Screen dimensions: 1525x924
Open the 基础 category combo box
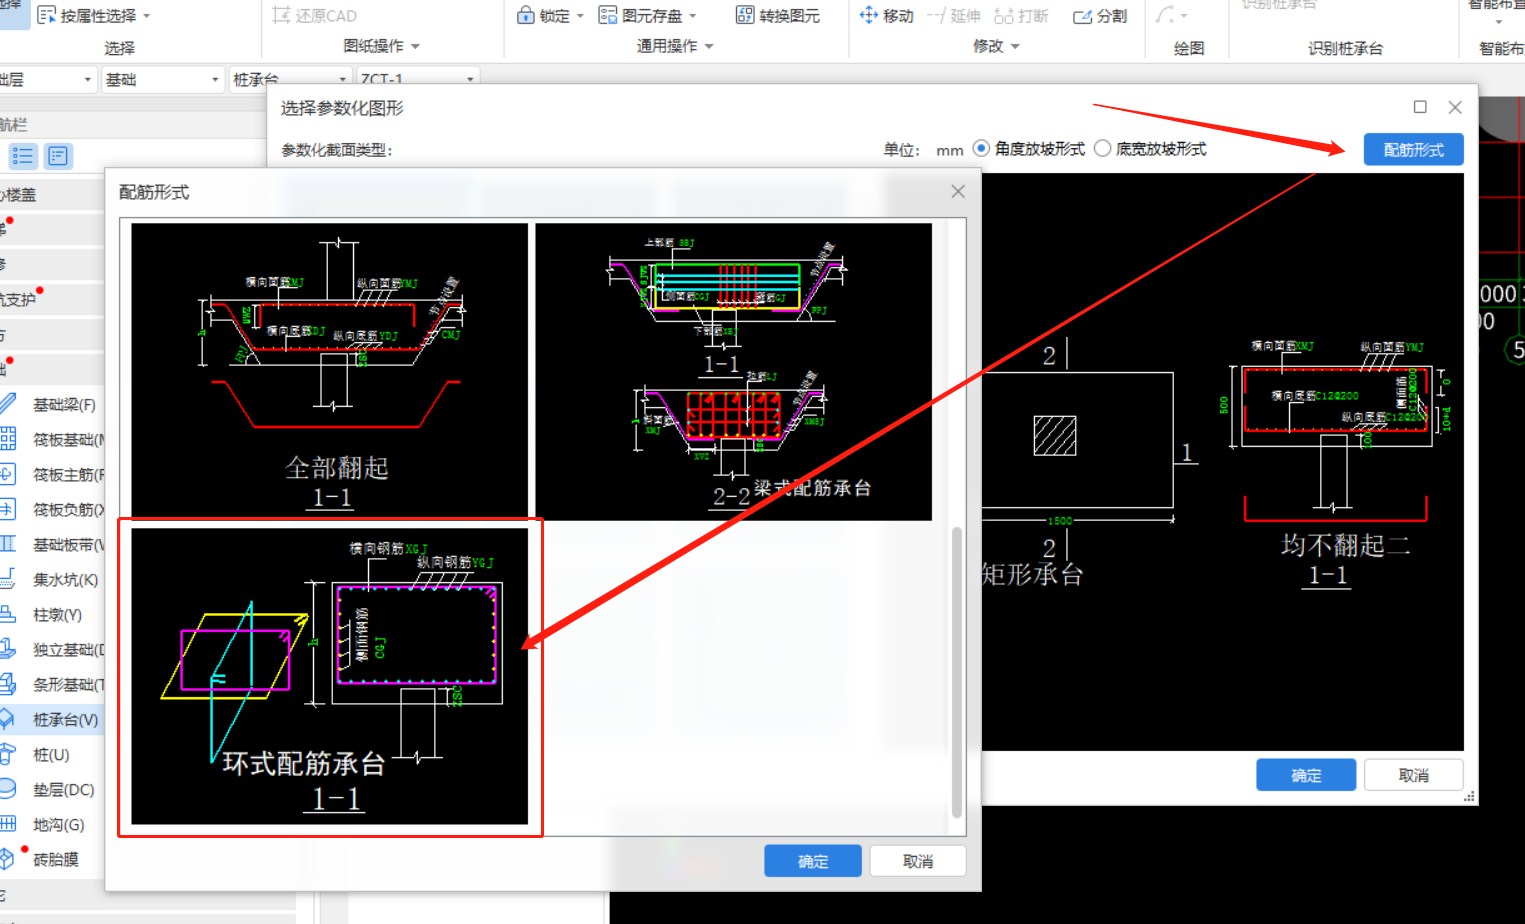pyautogui.click(x=162, y=79)
